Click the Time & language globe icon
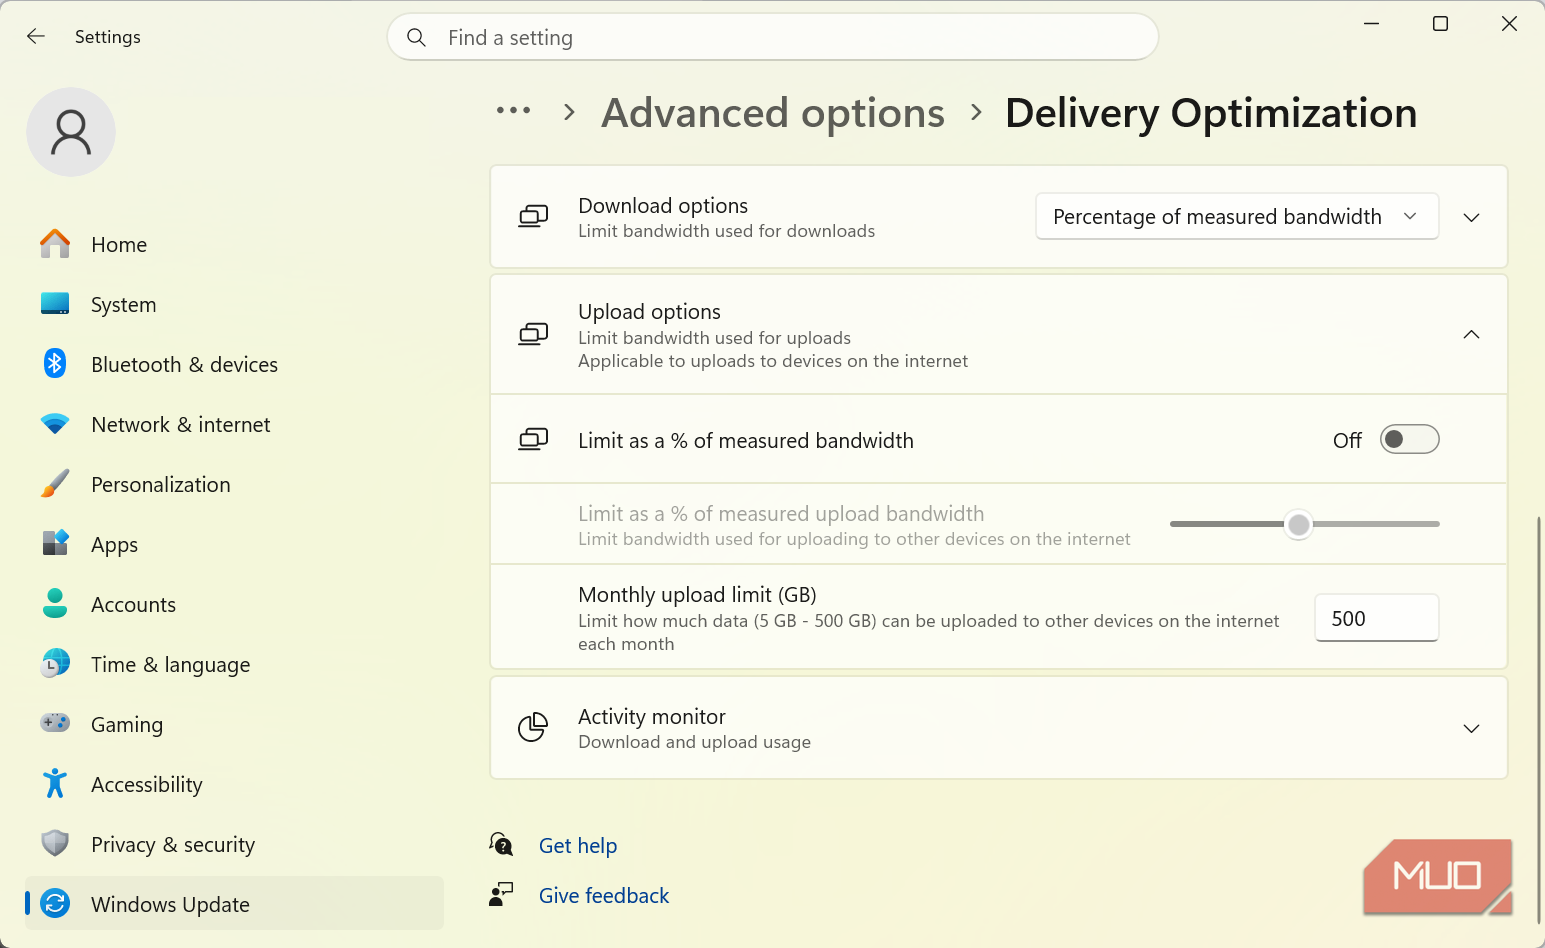1545x948 pixels. tap(55, 663)
